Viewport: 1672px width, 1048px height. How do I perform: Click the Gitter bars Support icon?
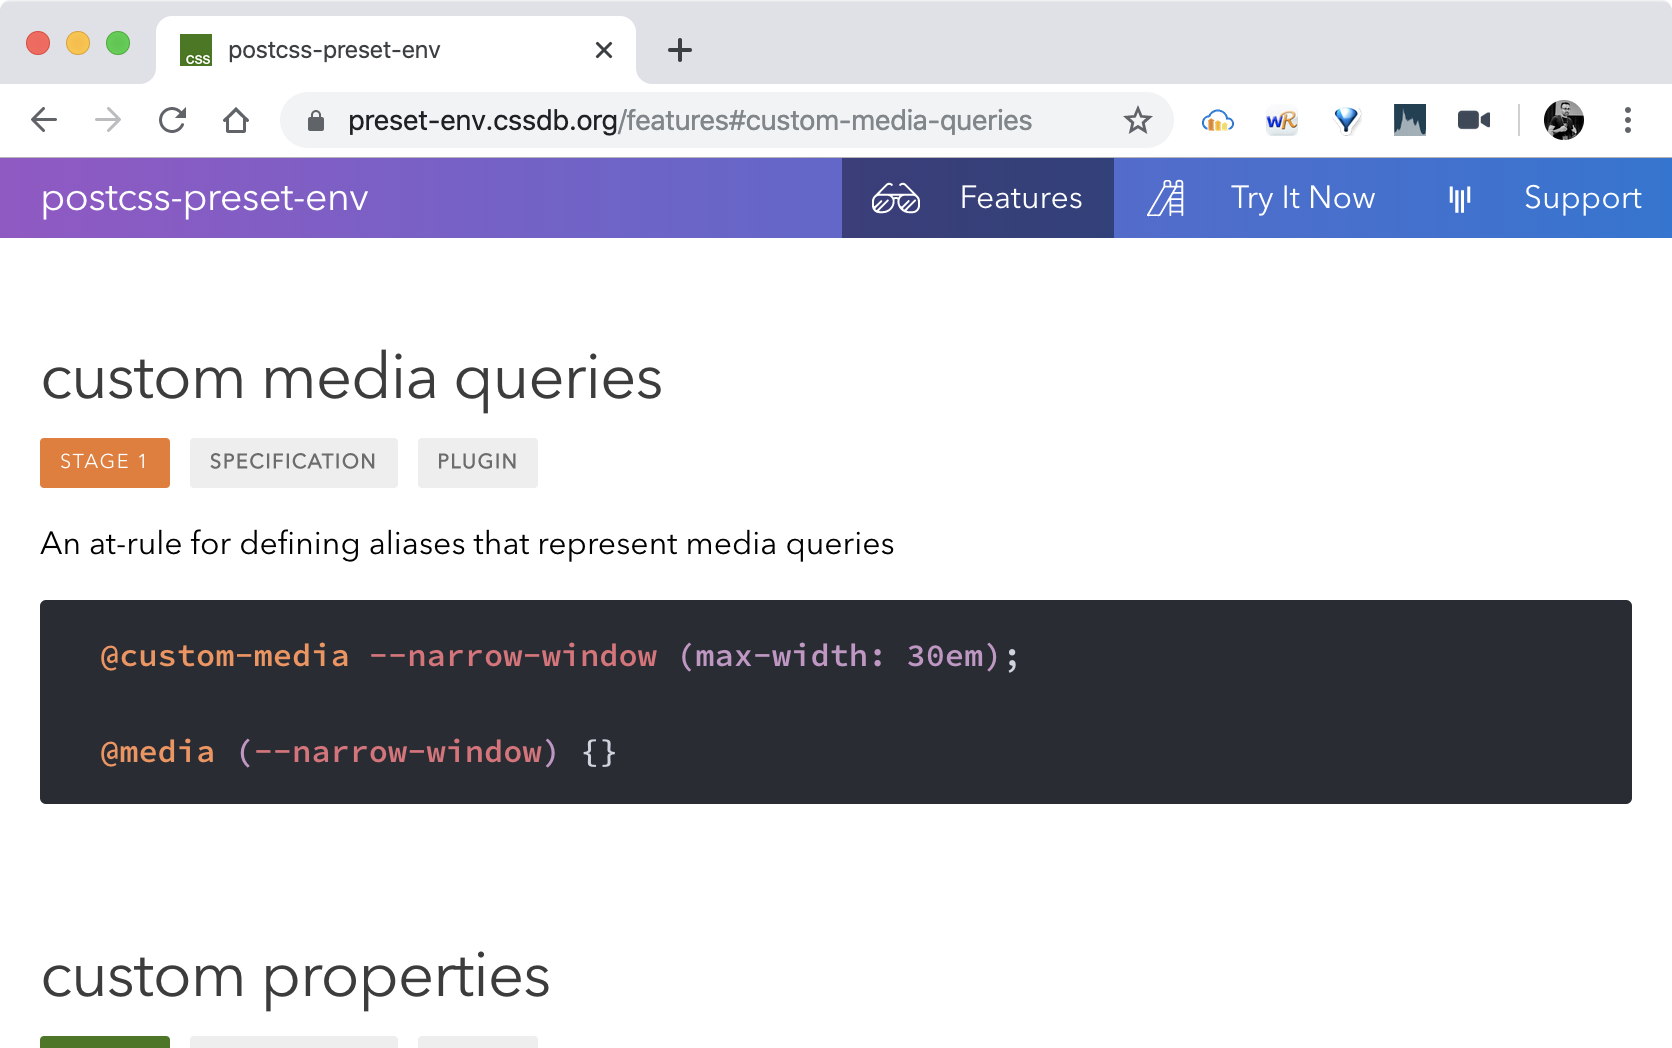(1460, 199)
